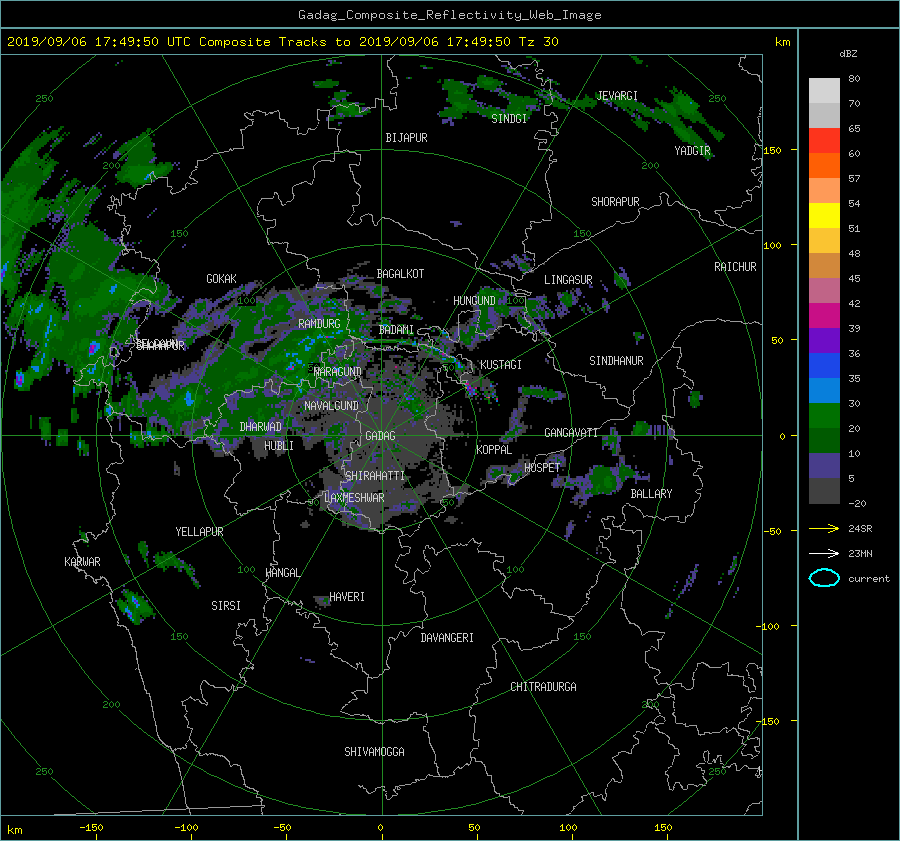Click the RAMDURG city label

pyautogui.click(x=319, y=324)
